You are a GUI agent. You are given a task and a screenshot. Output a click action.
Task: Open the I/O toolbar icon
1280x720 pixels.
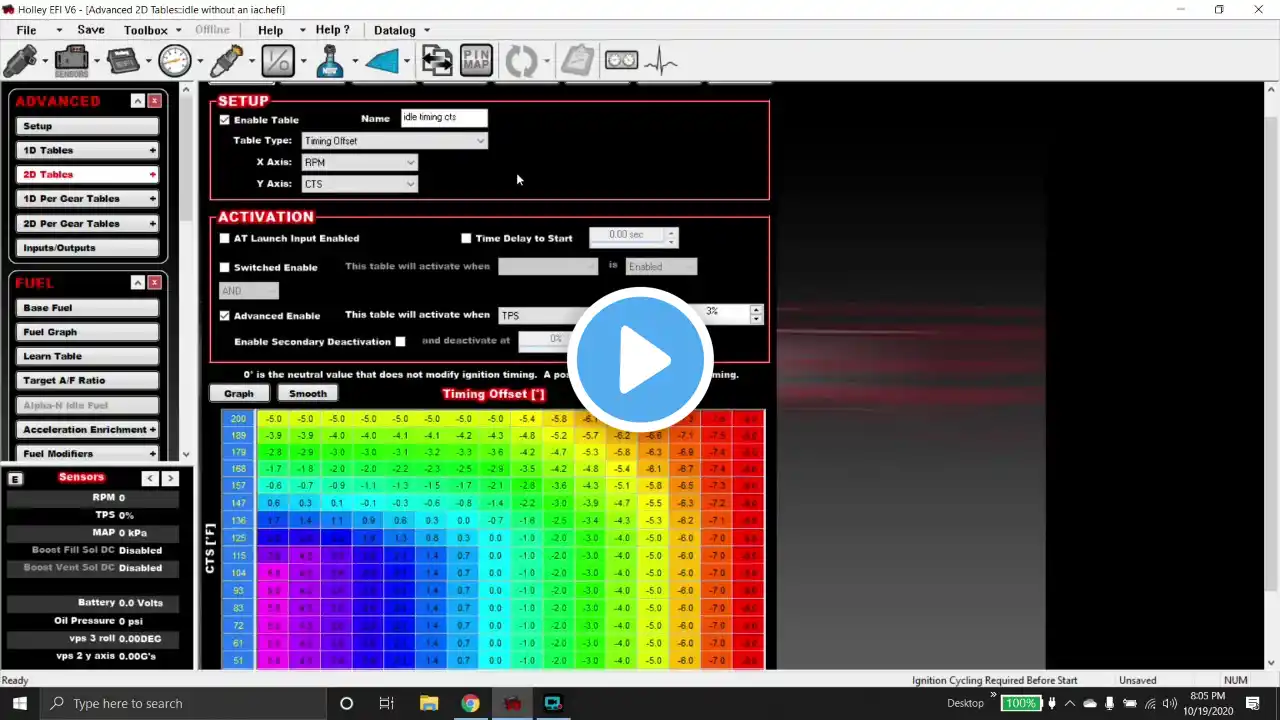278,62
